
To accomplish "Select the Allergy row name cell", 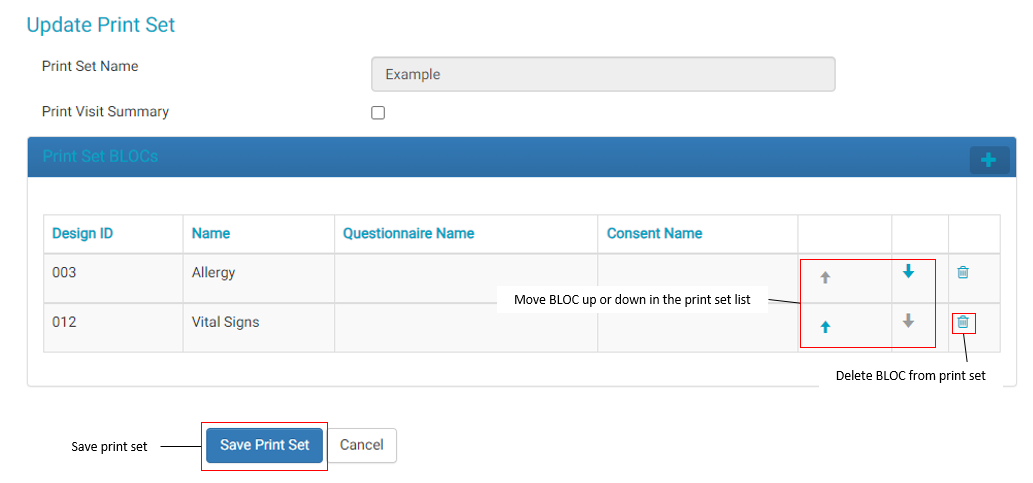I will click(x=214, y=272).
